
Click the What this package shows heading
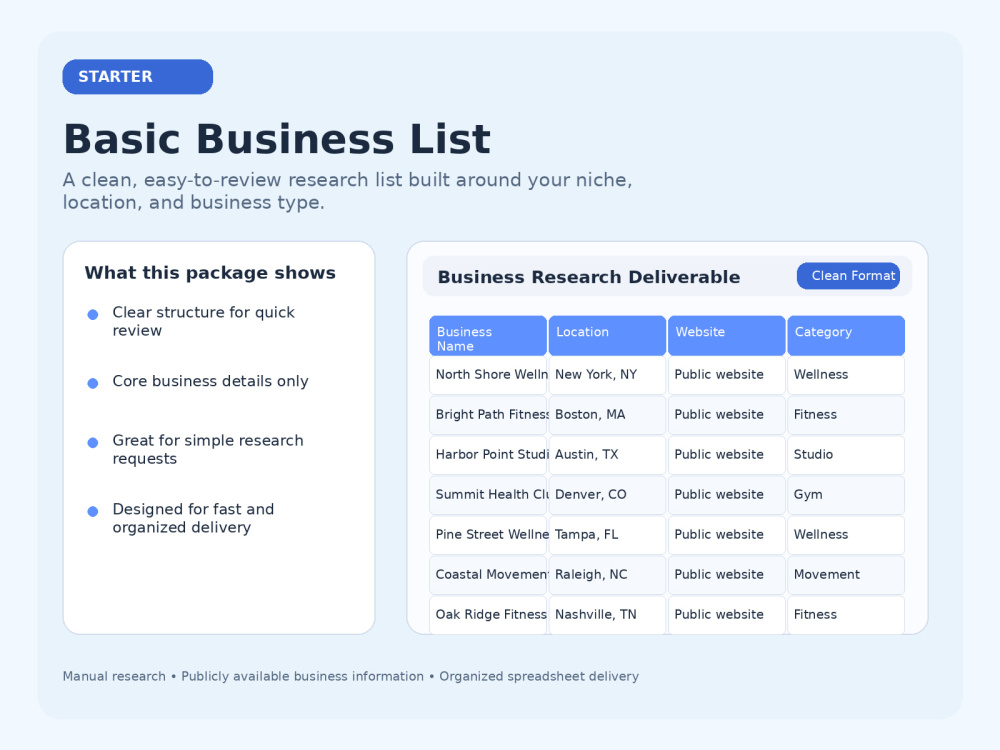tap(210, 273)
